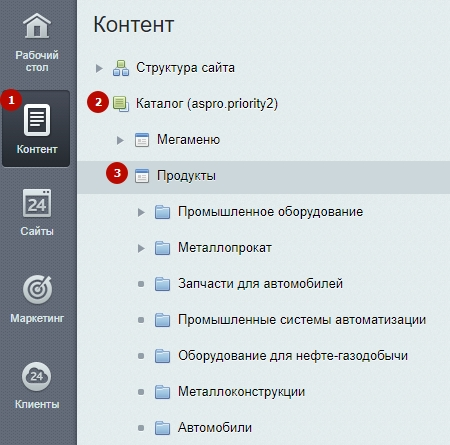
Task: Open Оборудование для нефте-газодобычи section
Action: (x=293, y=356)
